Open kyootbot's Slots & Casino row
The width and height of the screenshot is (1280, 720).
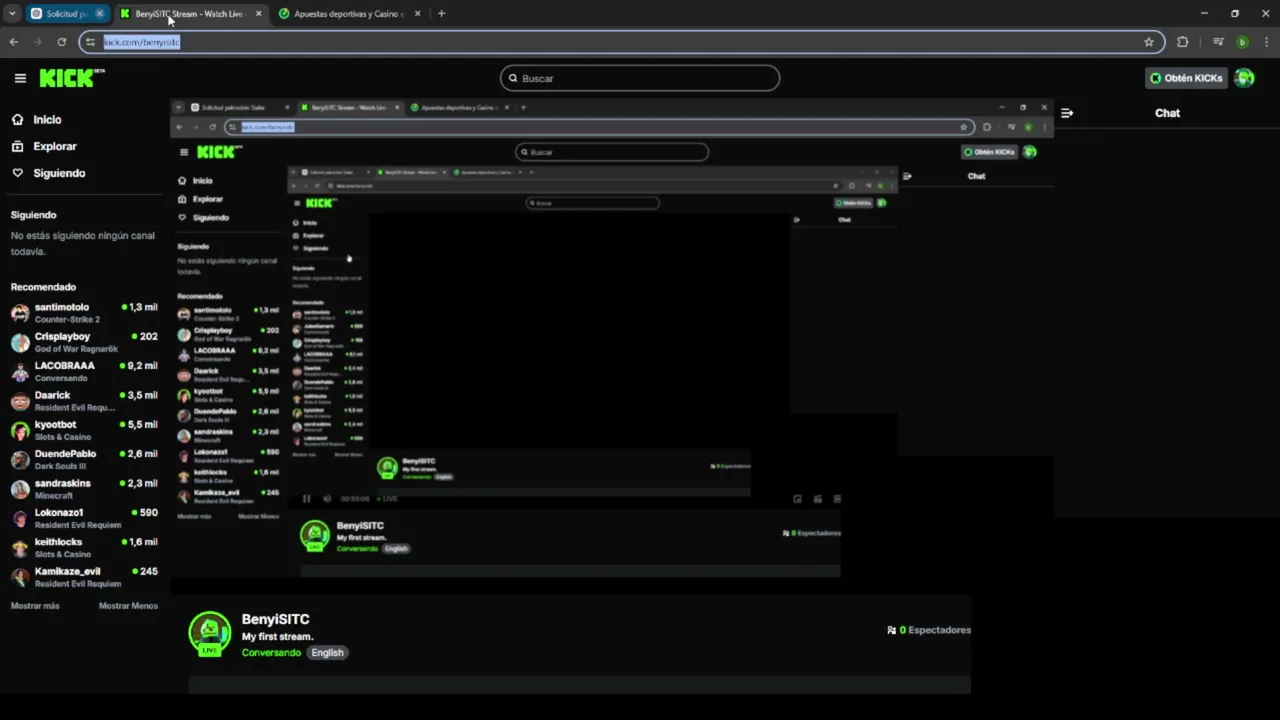84,431
